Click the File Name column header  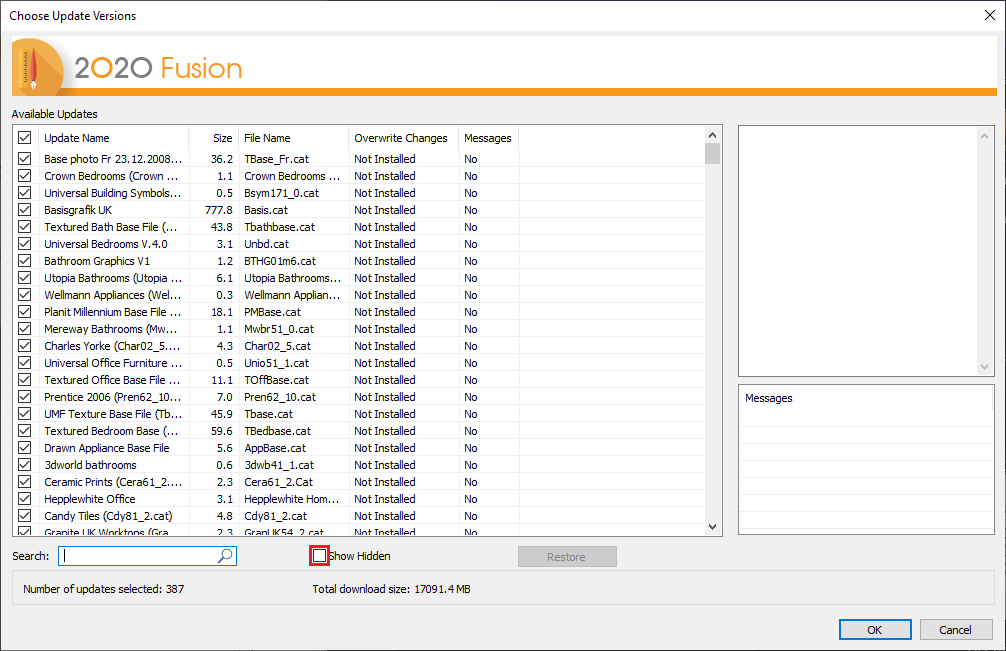[x=293, y=138]
